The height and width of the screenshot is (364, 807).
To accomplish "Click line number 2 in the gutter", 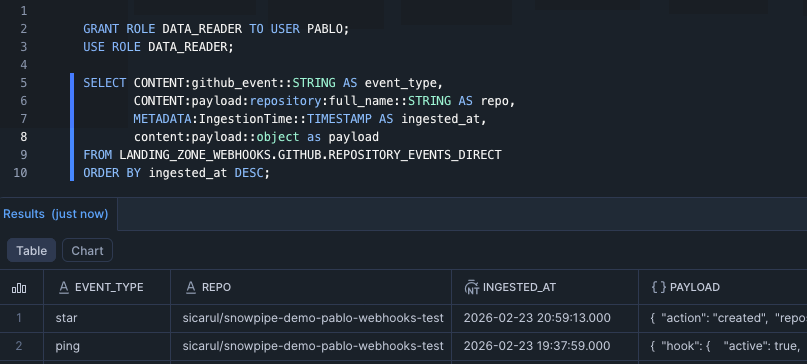I will 24,29.
